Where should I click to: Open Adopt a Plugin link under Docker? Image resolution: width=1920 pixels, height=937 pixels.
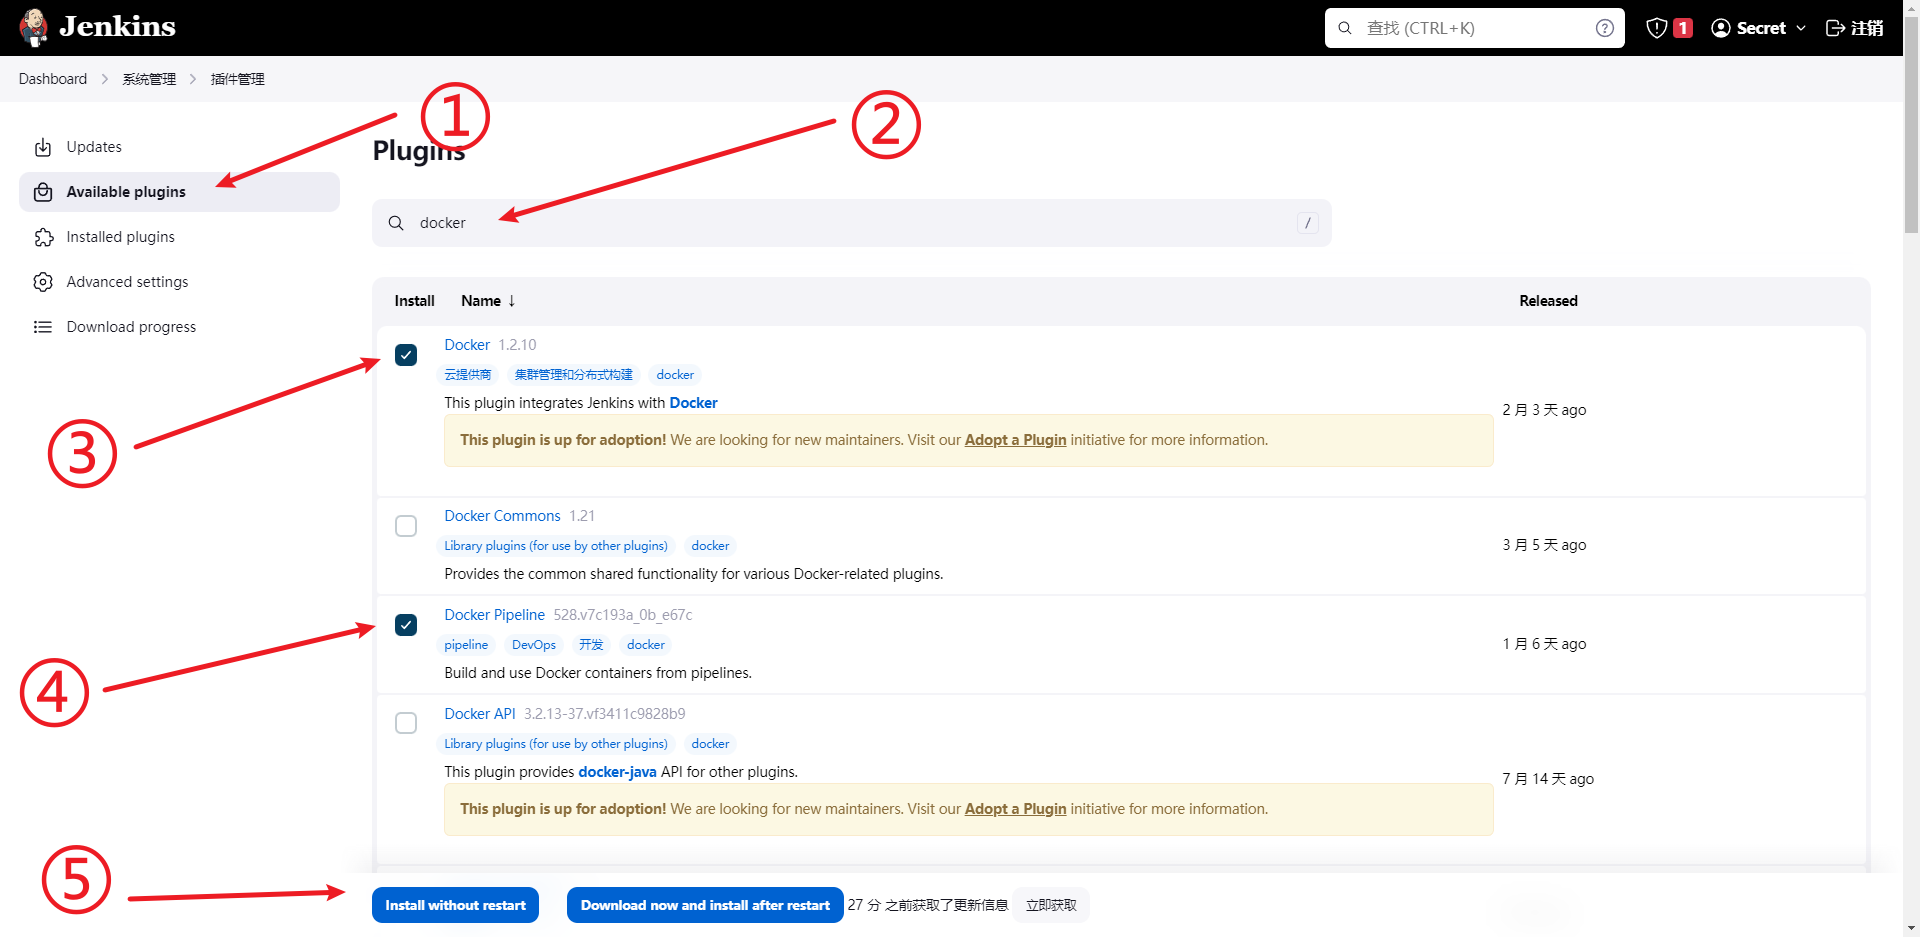pos(1015,440)
